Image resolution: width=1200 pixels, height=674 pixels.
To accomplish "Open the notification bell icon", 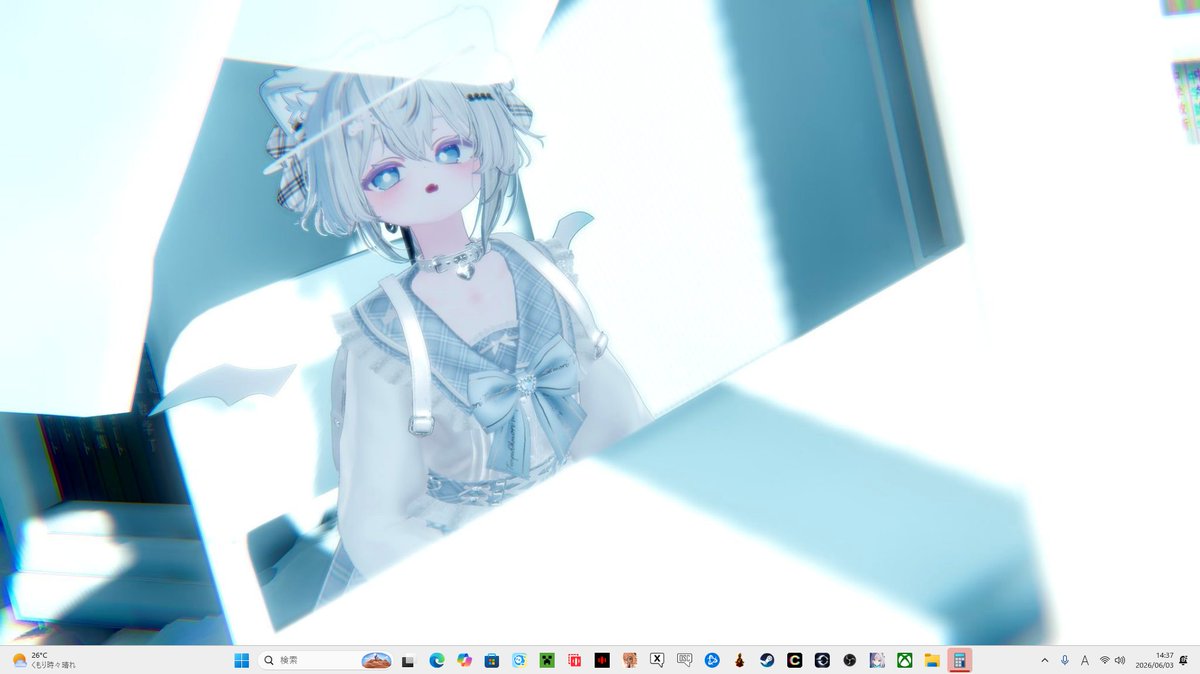I will pyautogui.click(x=1184, y=660).
